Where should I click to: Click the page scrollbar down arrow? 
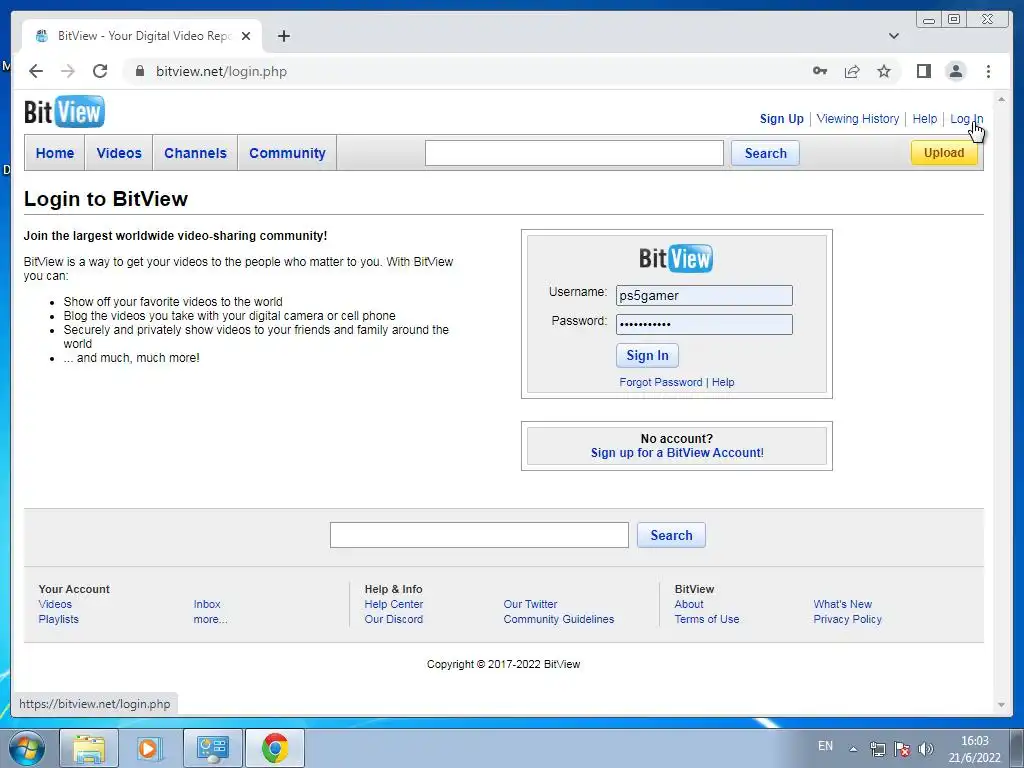tap(1001, 705)
